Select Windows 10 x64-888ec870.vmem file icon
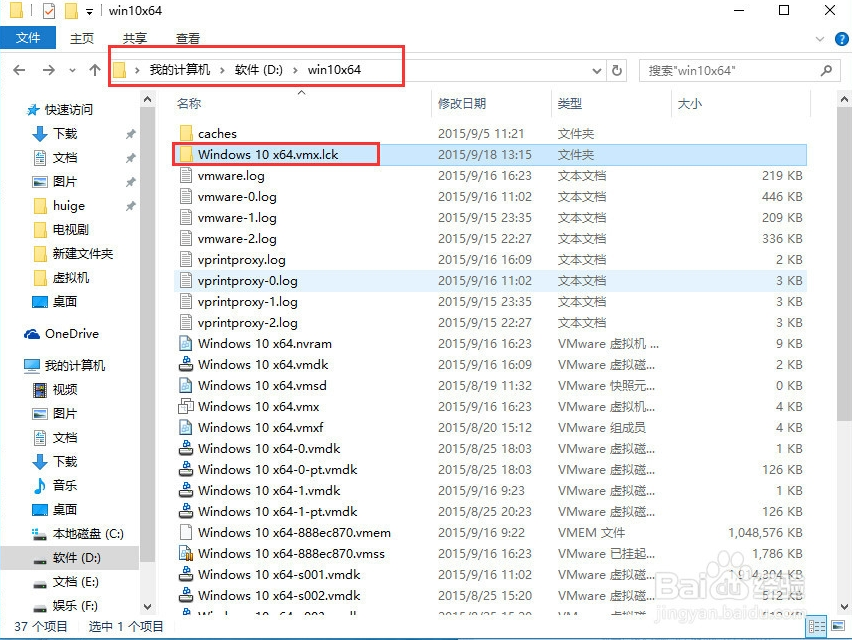 pos(186,532)
